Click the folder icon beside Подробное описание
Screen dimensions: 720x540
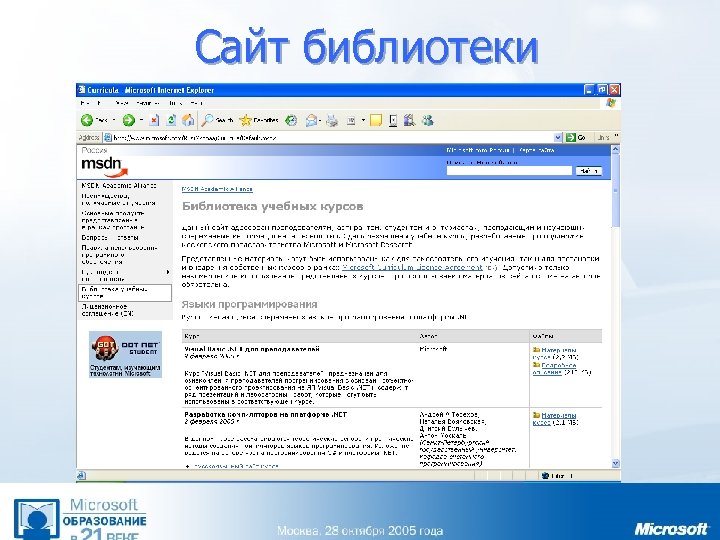click(536, 365)
